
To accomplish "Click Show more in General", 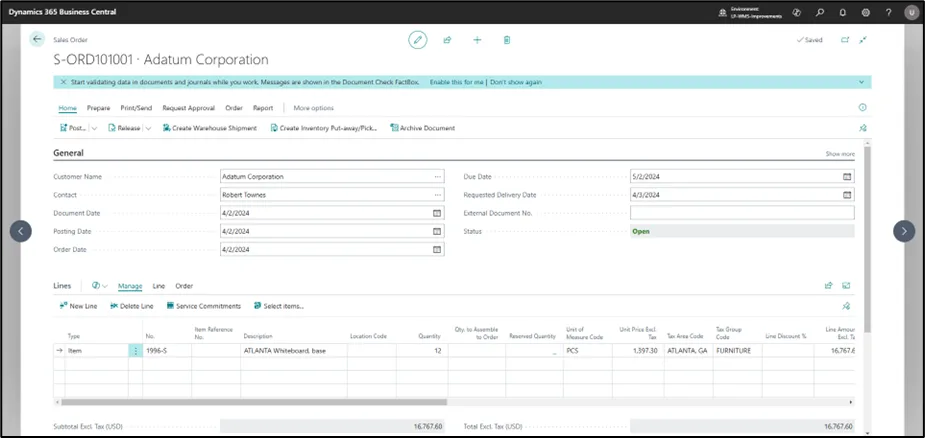I will click(839, 153).
